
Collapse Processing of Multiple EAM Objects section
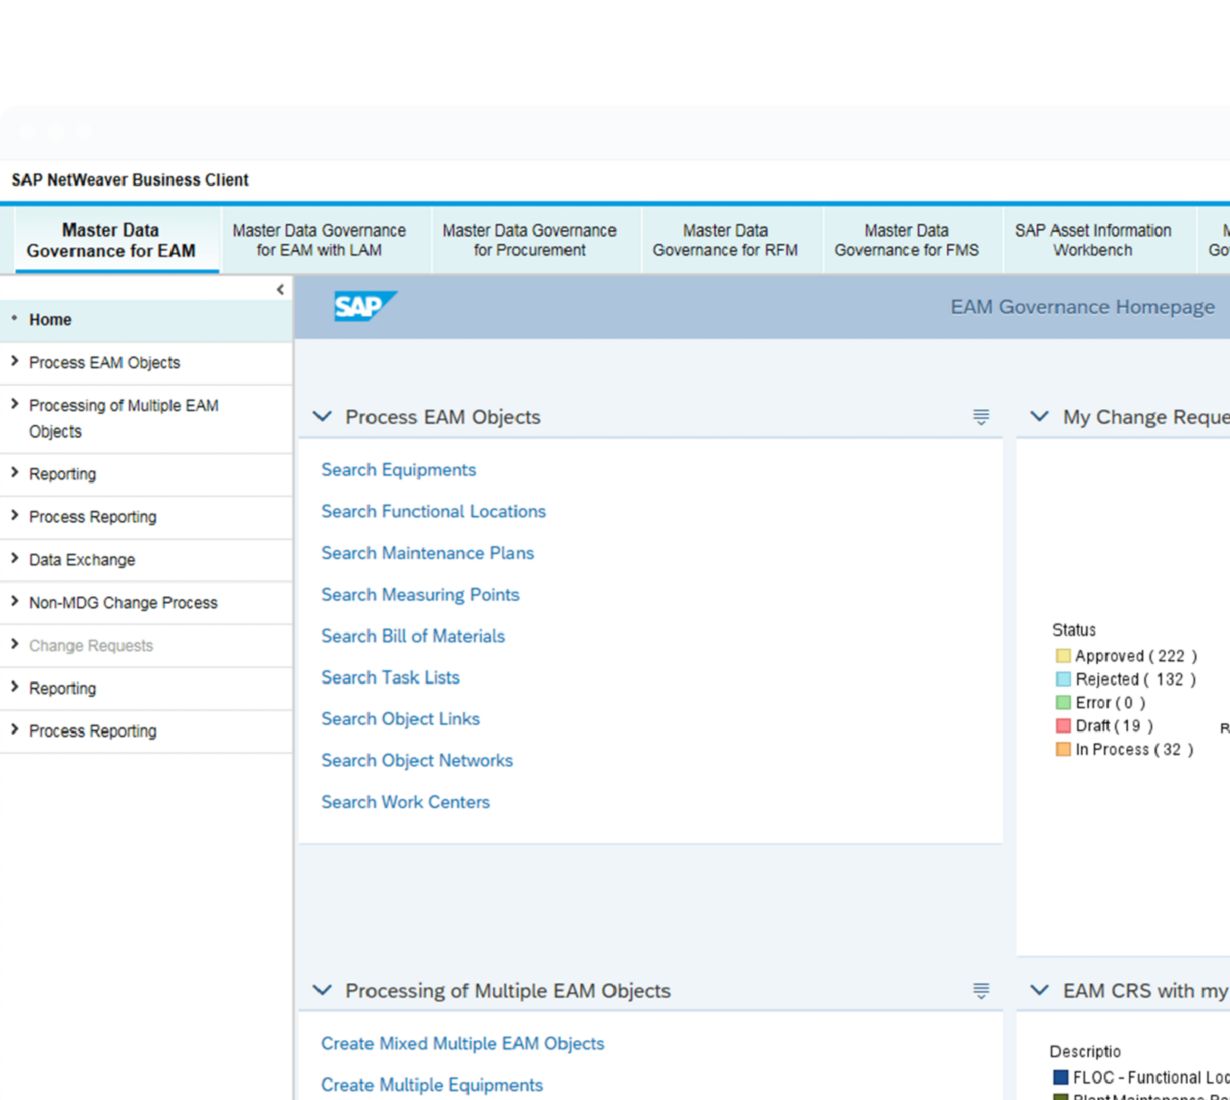pos(322,991)
